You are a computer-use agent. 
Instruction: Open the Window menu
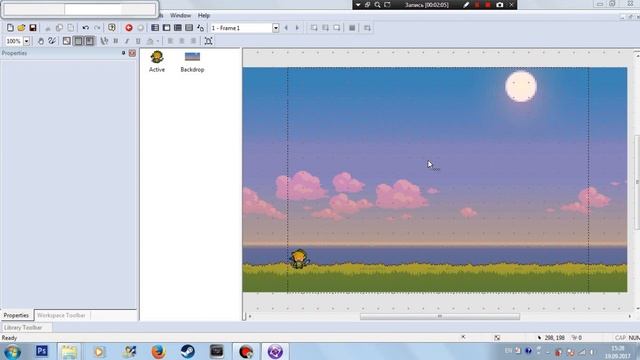tap(180, 15)
